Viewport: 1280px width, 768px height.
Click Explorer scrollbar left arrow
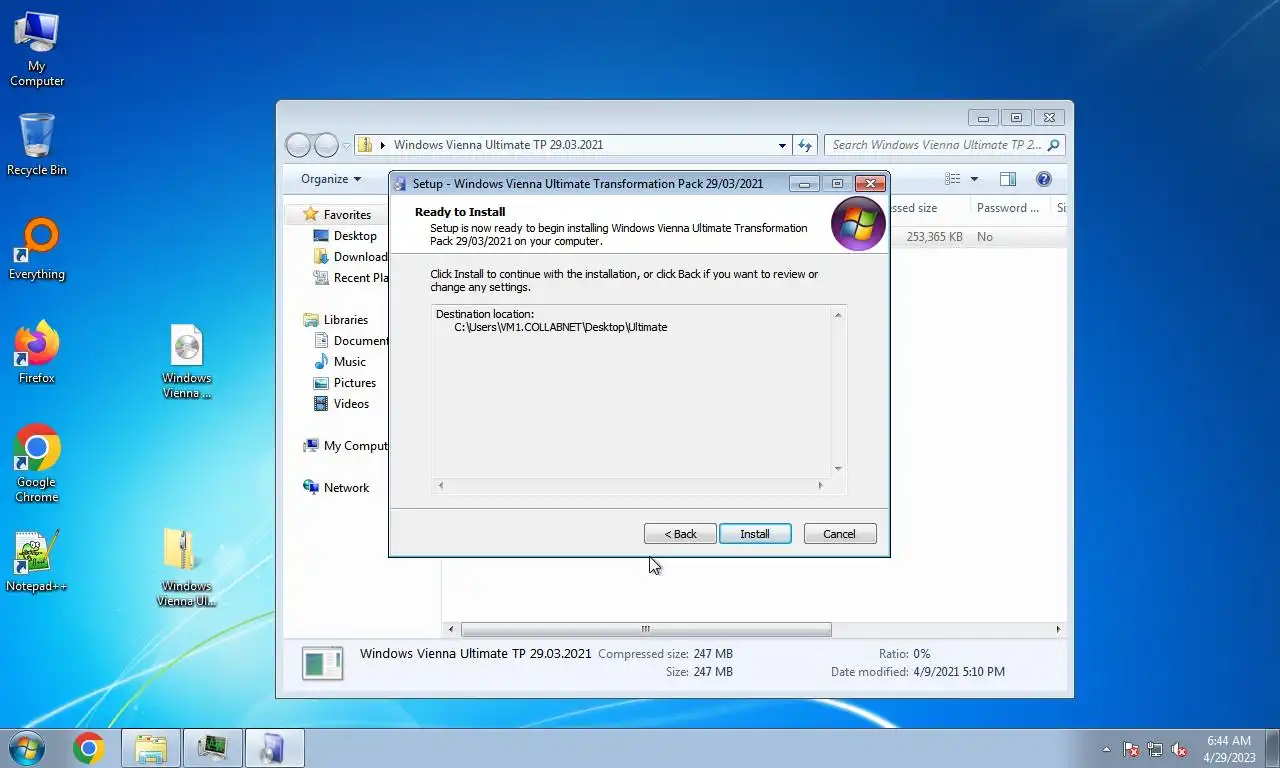451,630
